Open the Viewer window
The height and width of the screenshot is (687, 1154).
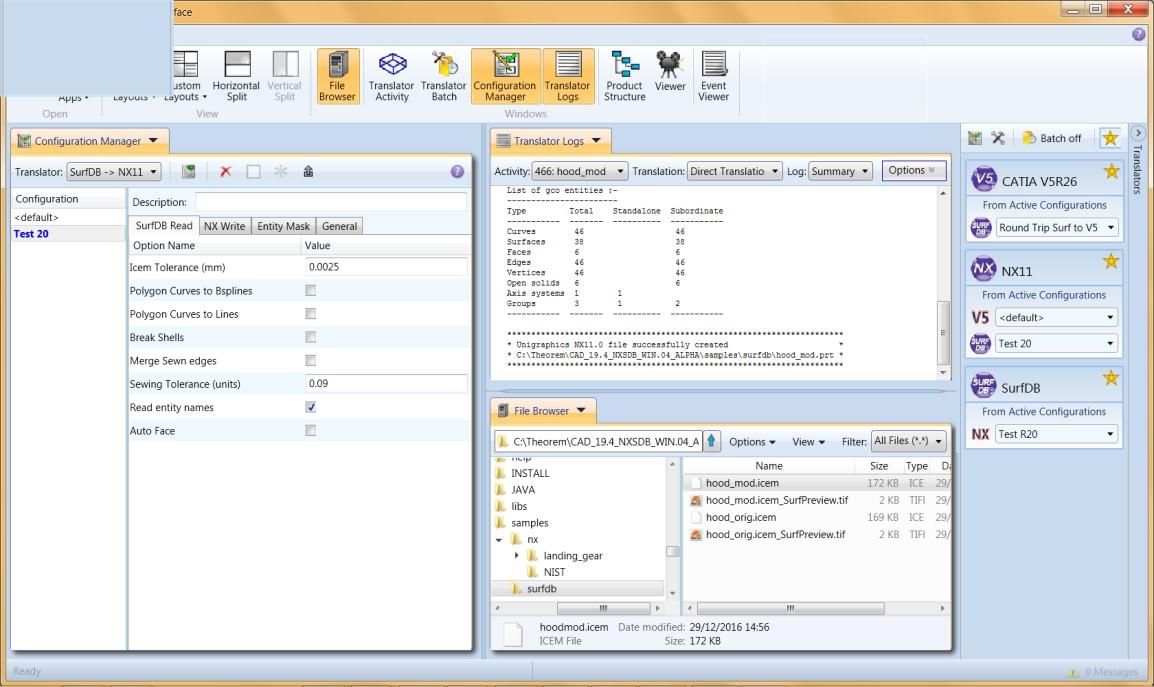click(x=670, y=72)
